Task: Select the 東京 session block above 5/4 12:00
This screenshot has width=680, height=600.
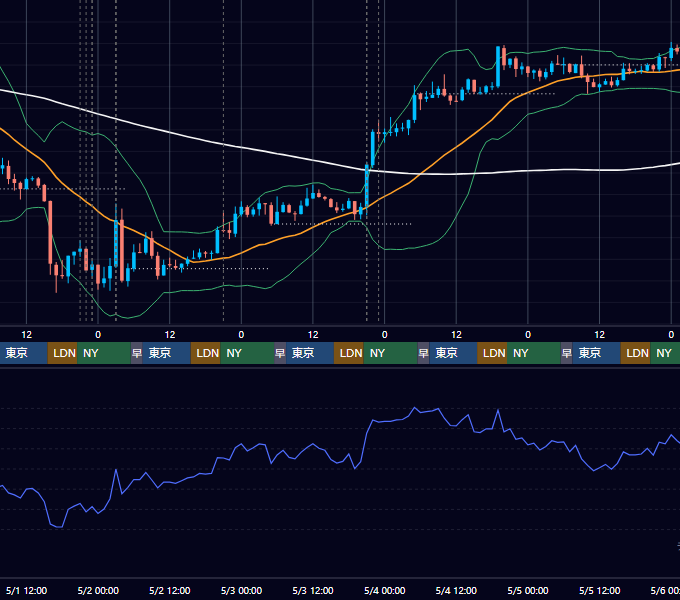Action: coord(453,353)
